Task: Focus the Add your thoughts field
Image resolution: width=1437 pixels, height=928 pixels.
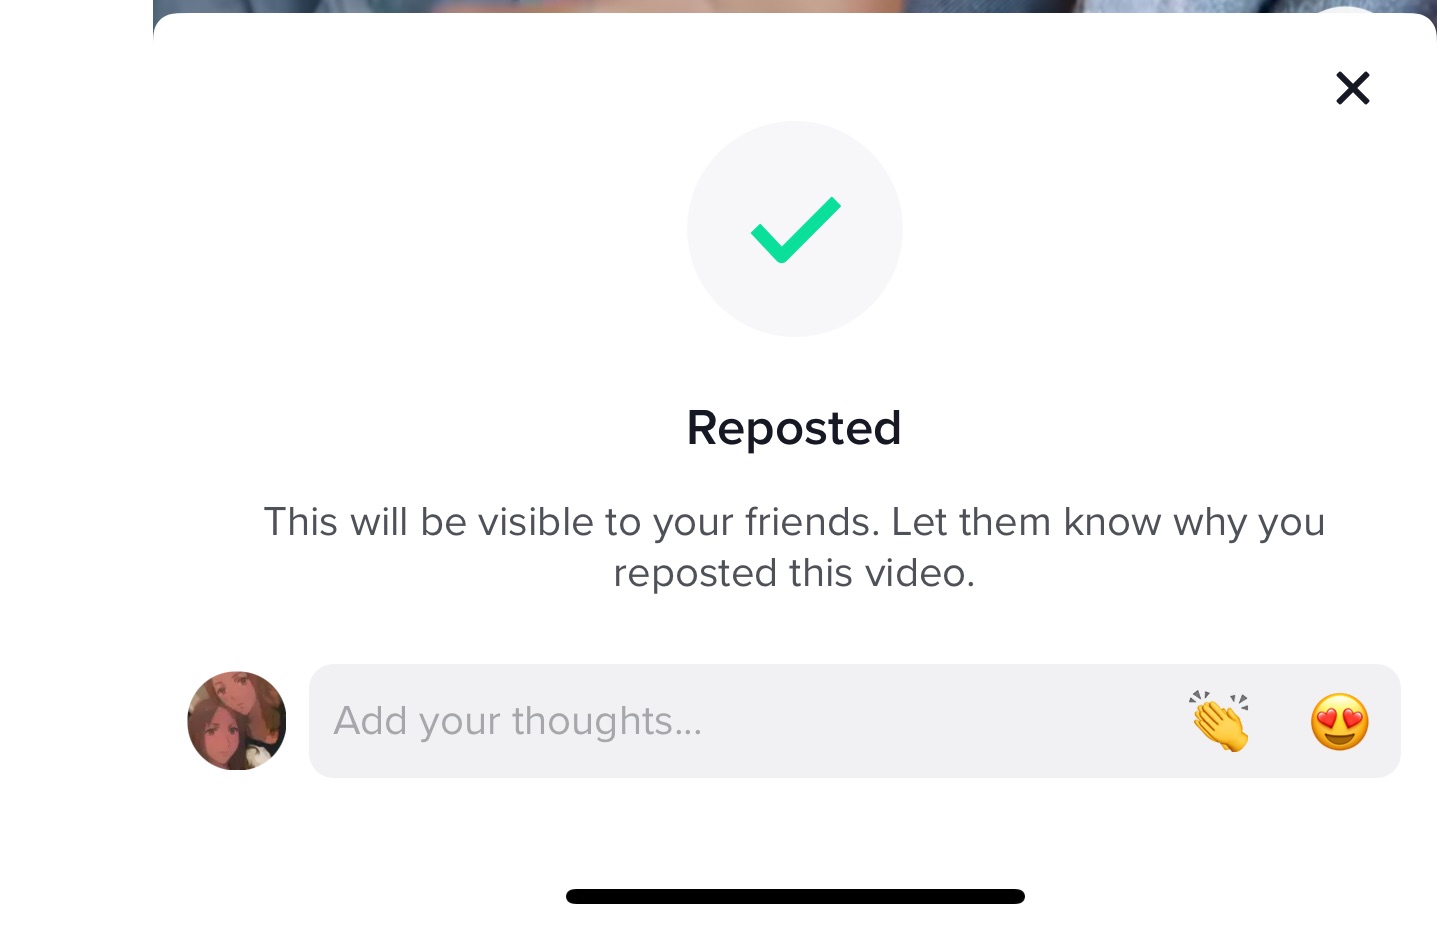Action: pyautogui.click(x=854, y=721)
